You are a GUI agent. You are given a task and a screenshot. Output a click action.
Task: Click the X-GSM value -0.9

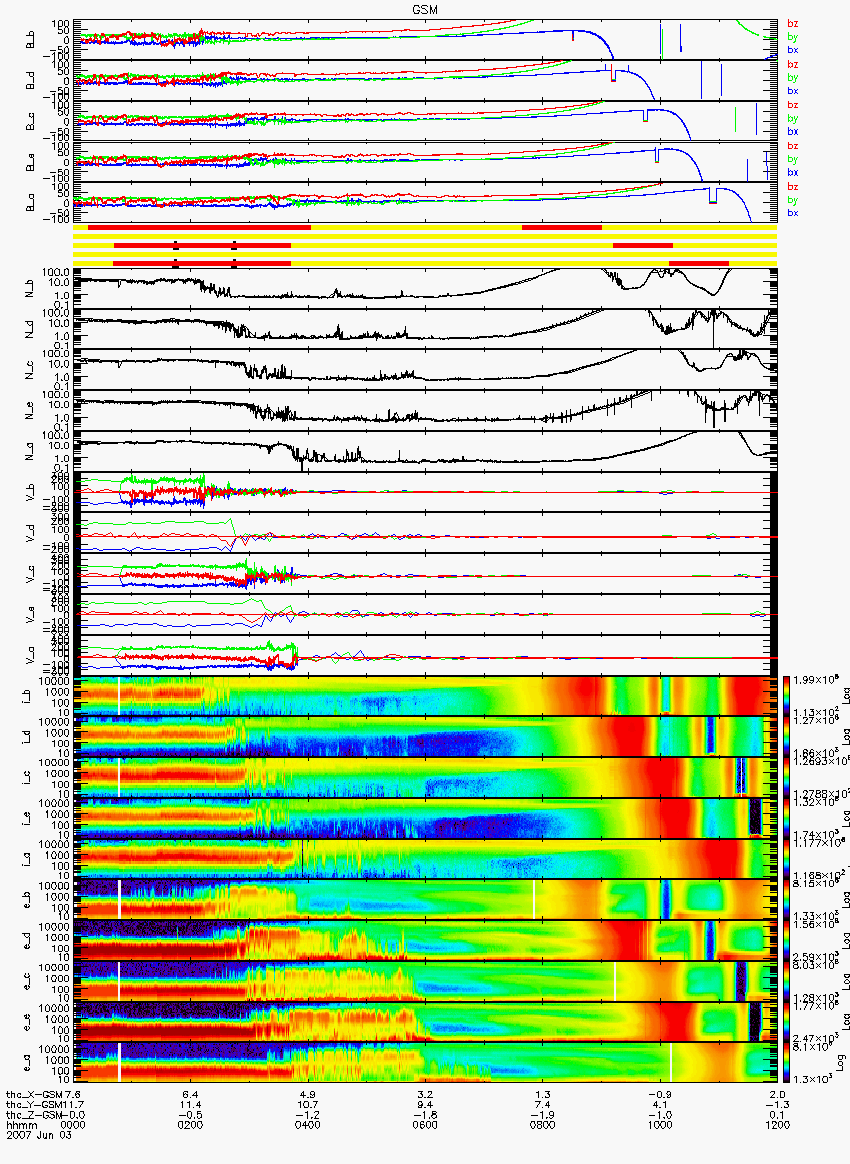pyautogui.click(x=660, y=1095)
